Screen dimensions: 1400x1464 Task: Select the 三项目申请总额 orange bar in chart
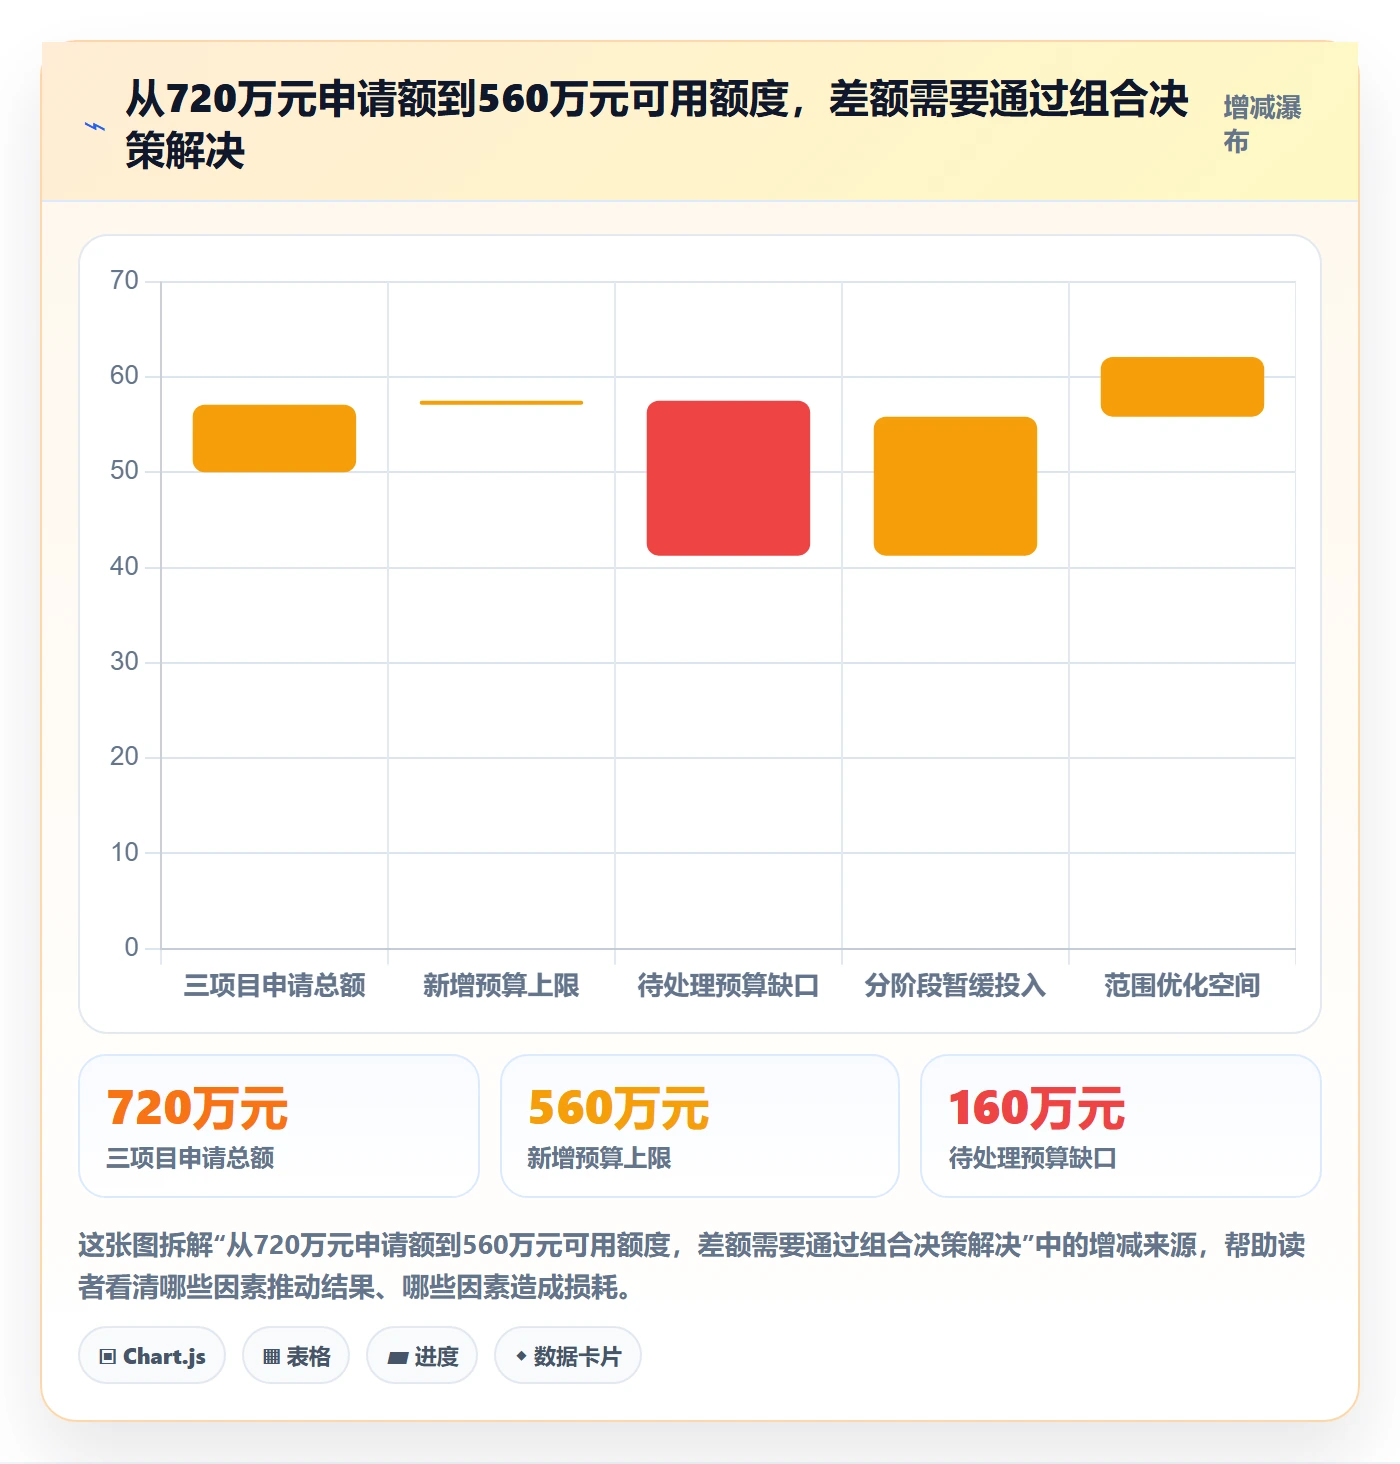point(274,438)
